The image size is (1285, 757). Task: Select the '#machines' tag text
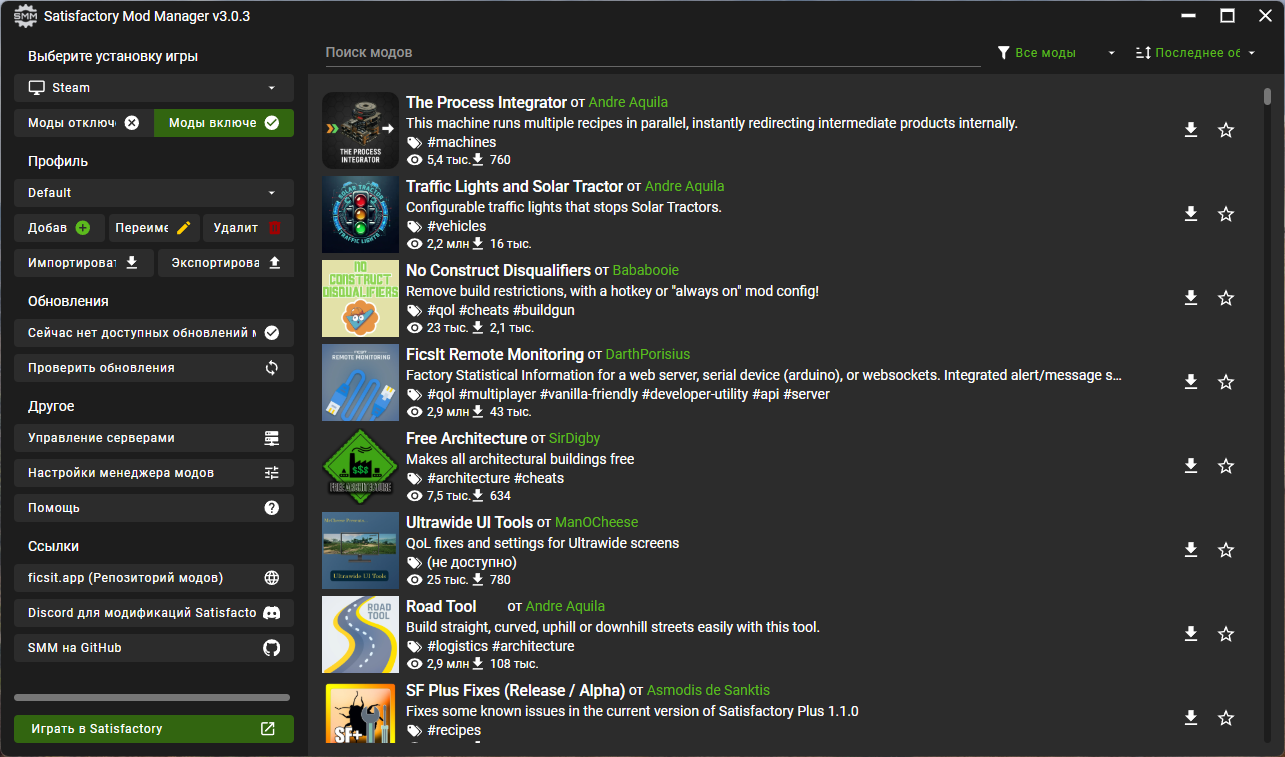coord(461,142)
